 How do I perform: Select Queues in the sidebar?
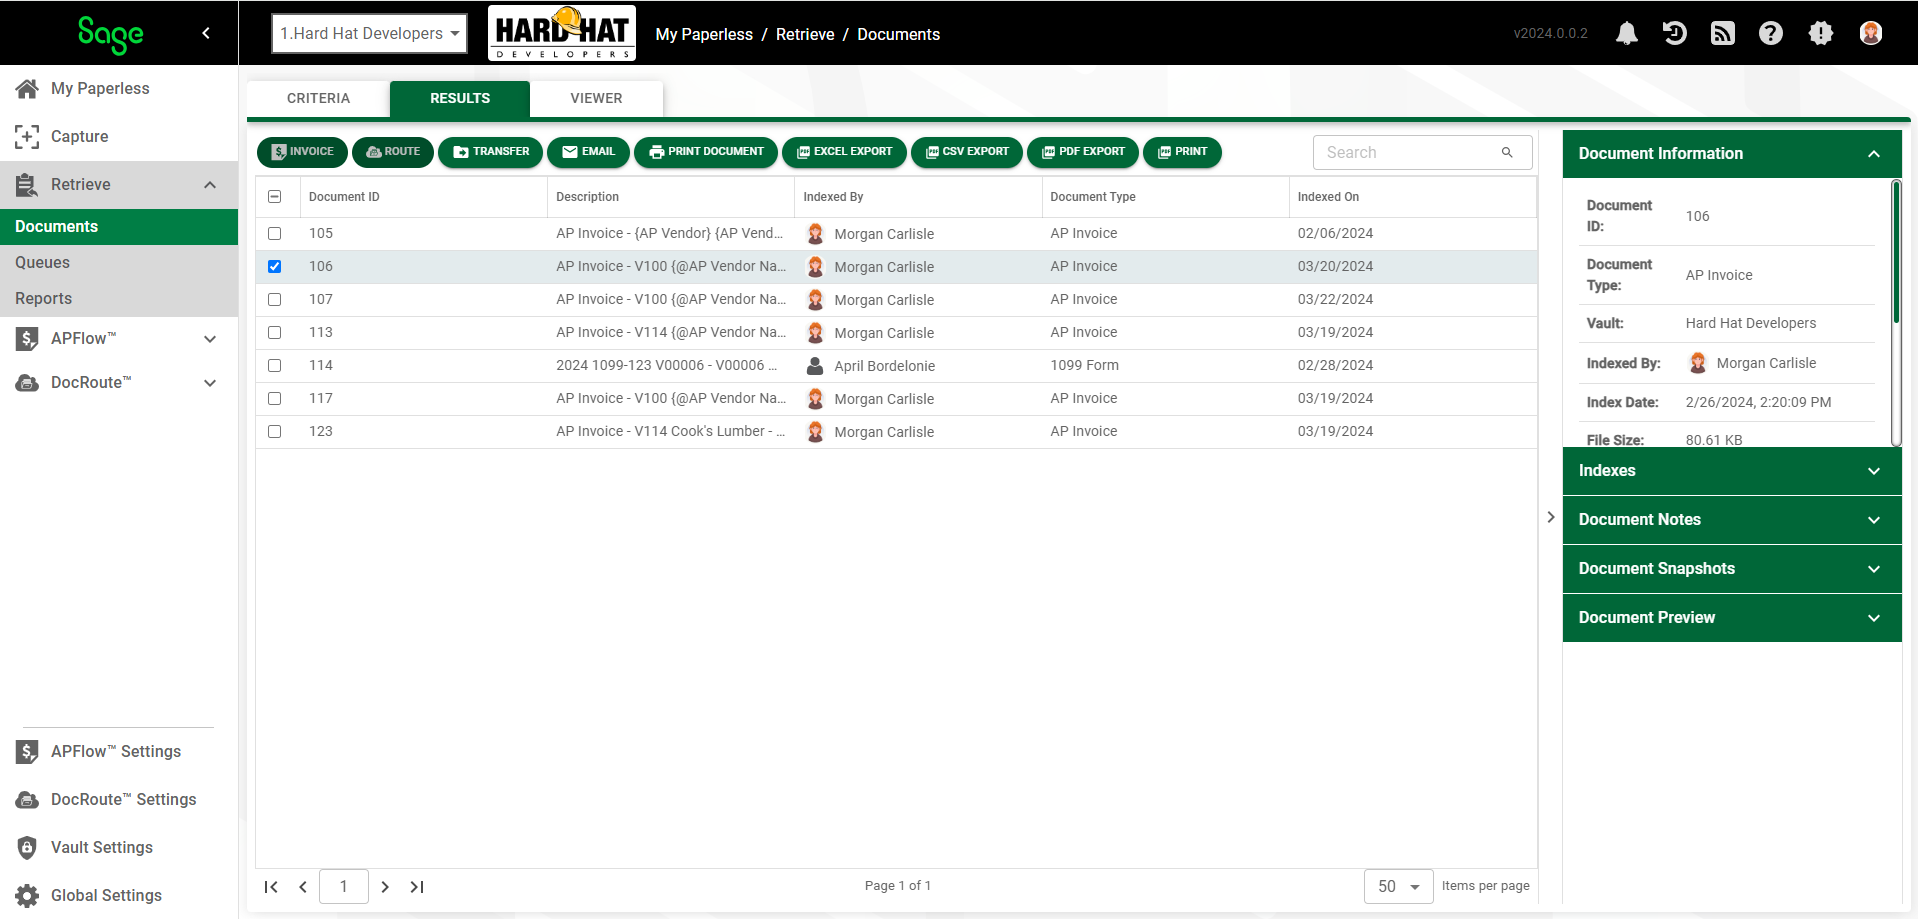click(119, 262)
